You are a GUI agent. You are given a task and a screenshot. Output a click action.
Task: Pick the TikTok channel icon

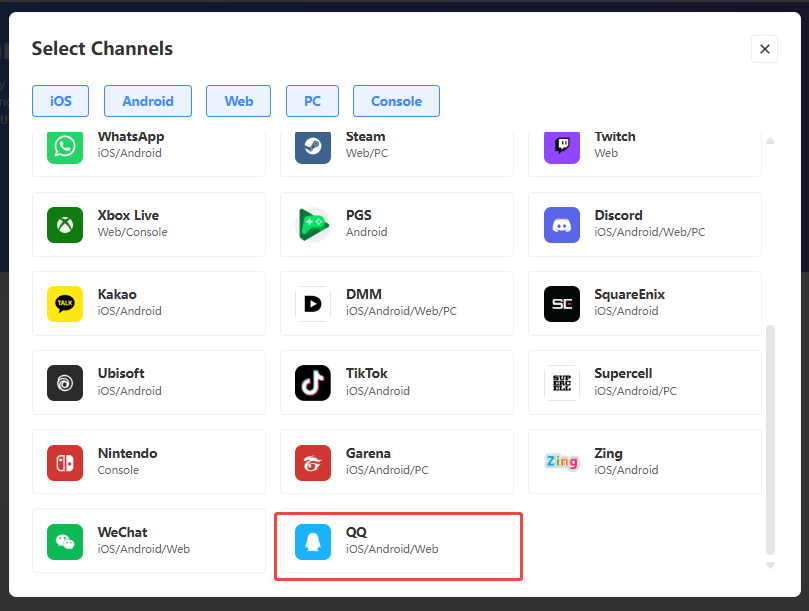tap(313, 382)
